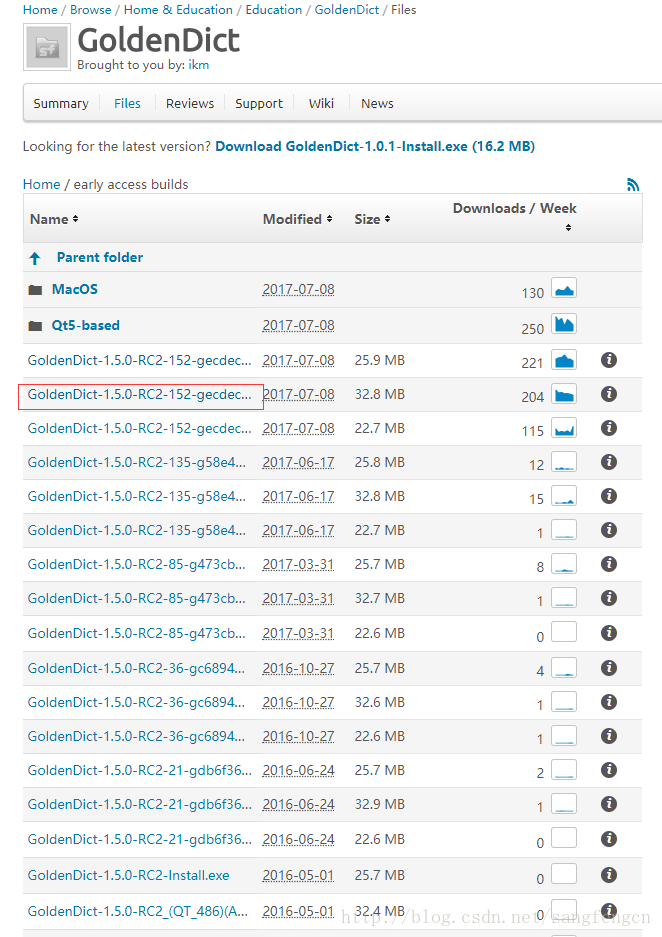Click the RSS feed icon

pos(633,185)
